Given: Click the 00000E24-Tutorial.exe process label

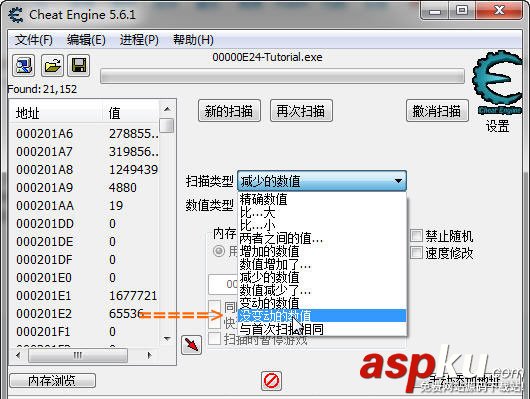Looking at the screenshot, I should [x=267, y=57].
